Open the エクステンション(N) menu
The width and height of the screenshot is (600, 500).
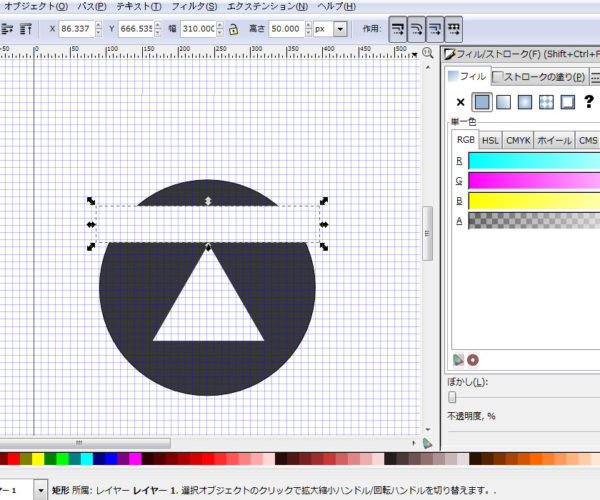pos(267,7)
